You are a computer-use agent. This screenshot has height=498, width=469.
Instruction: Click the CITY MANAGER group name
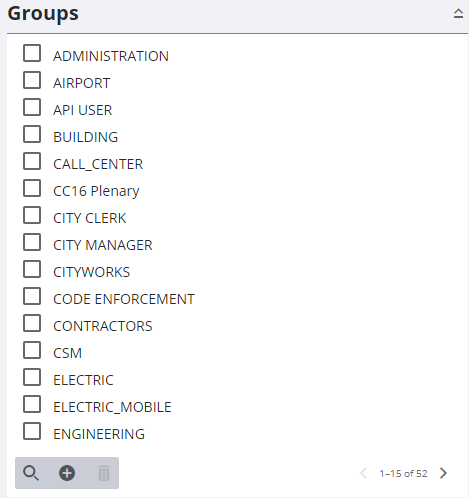[103, 245]
